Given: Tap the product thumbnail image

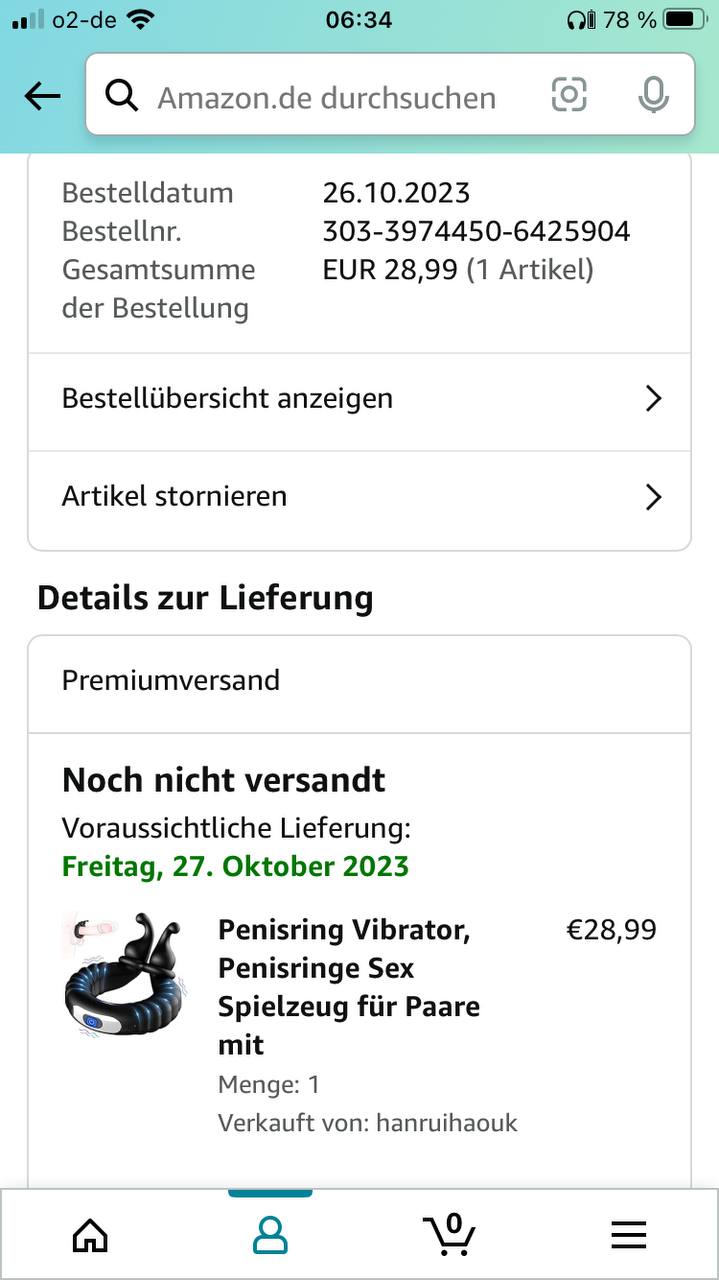Looking at the screenshot, I should (124, 974).
